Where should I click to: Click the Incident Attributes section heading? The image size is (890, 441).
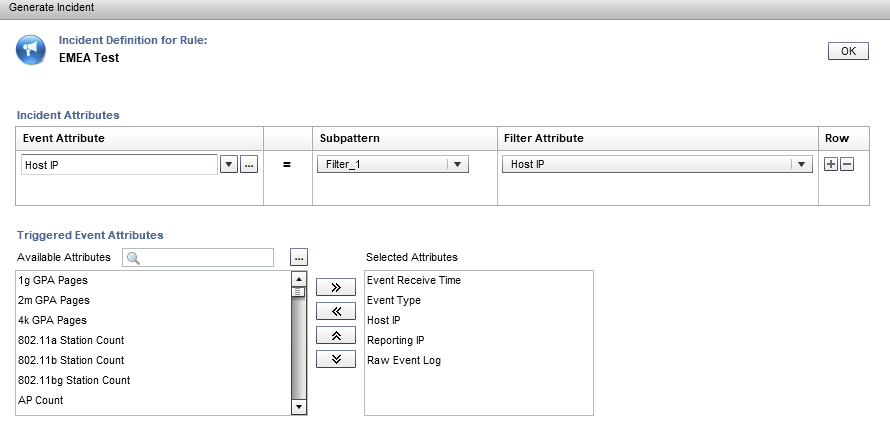click(68, 115)
